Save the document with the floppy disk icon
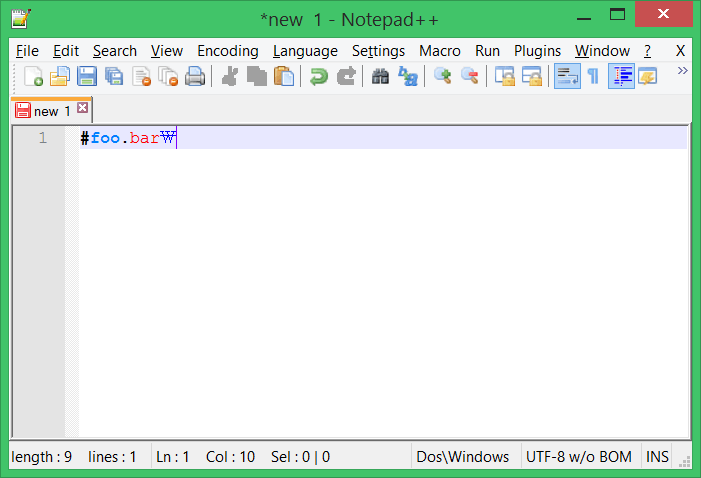701x478 pixels. pyautogui.click(x=87, y=76)
